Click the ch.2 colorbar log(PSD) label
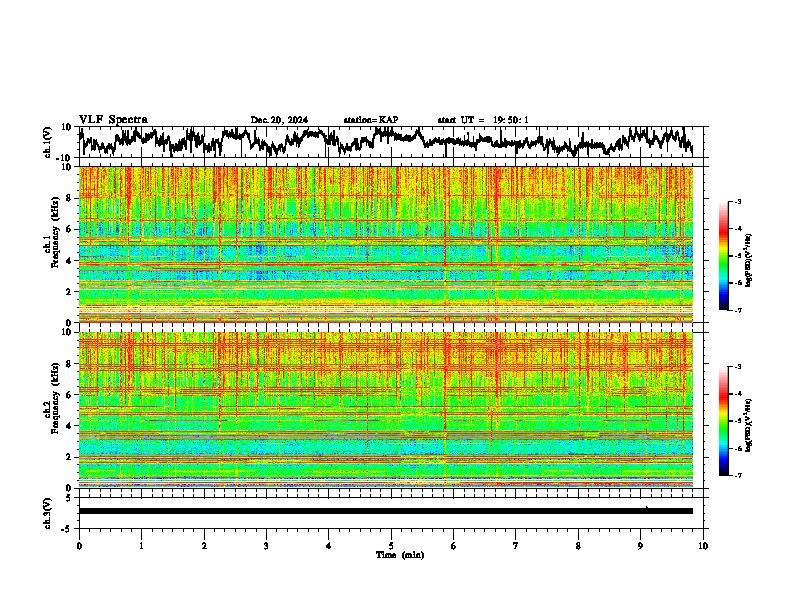Viewport: 792px width, 612px height. point(749,425)
